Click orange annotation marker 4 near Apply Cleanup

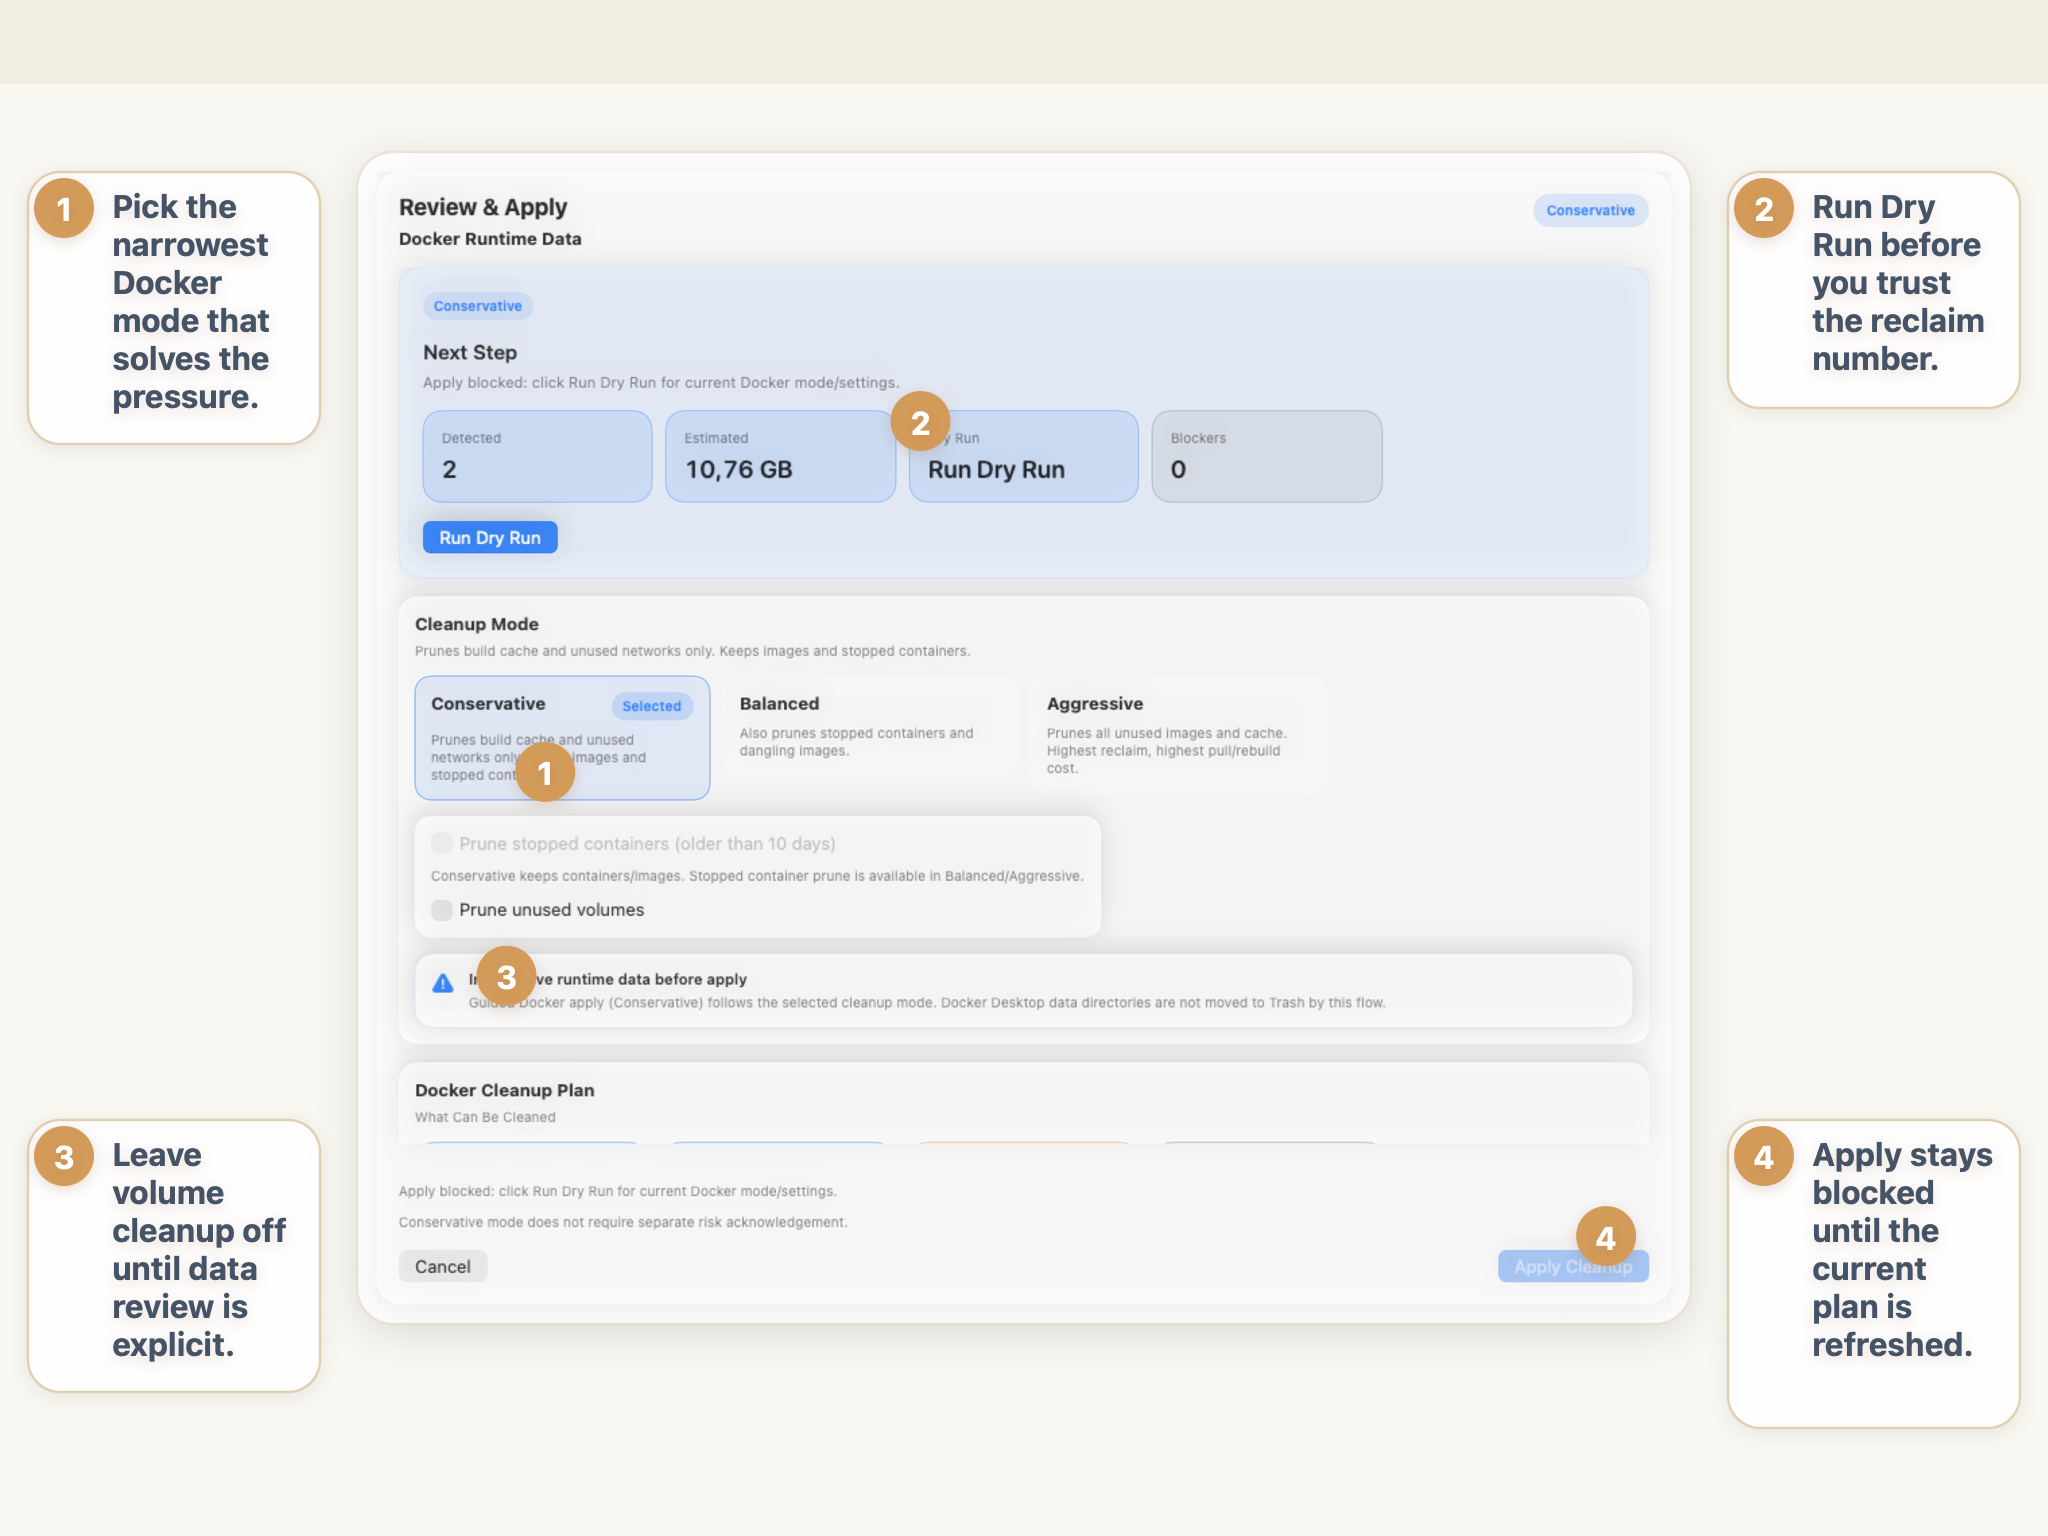pos(1607,1238)
